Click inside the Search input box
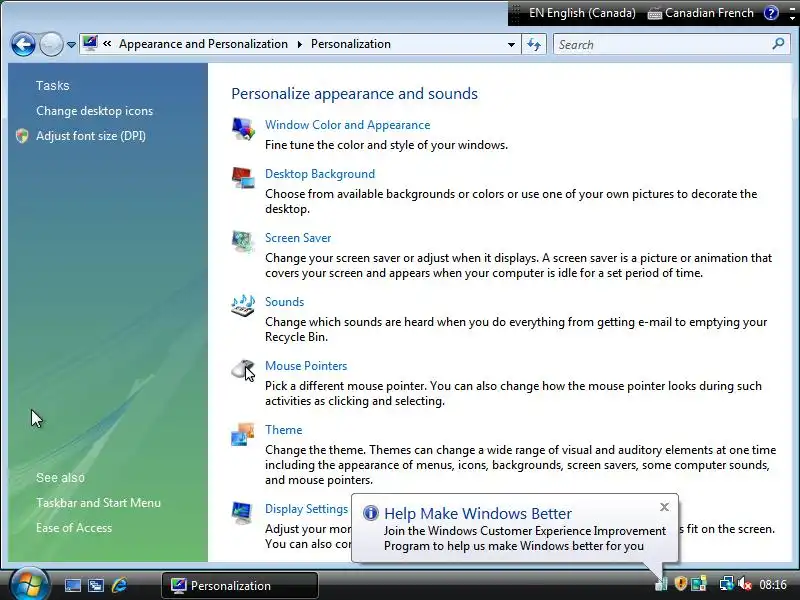800x600 pixels. click(x=662, y=44)
